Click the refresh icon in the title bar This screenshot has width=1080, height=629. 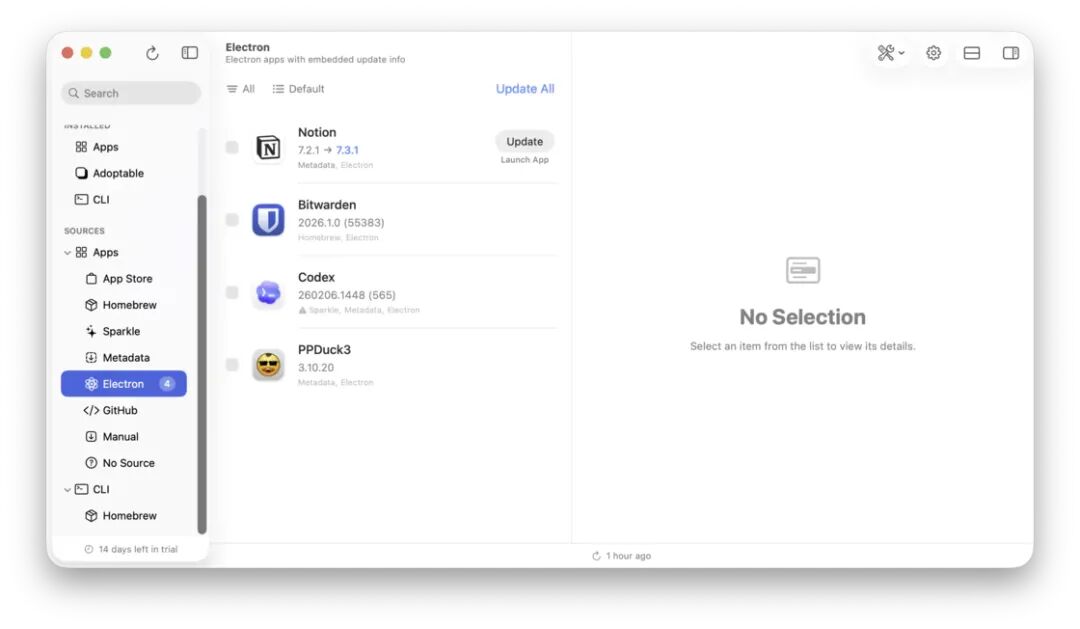(152, 53)
